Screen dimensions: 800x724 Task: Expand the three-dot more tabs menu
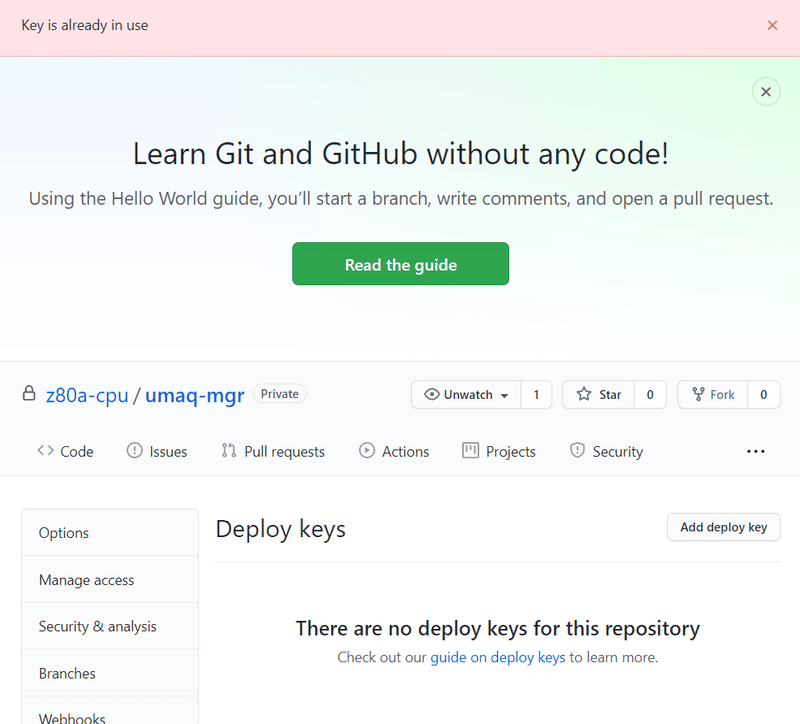756,452
